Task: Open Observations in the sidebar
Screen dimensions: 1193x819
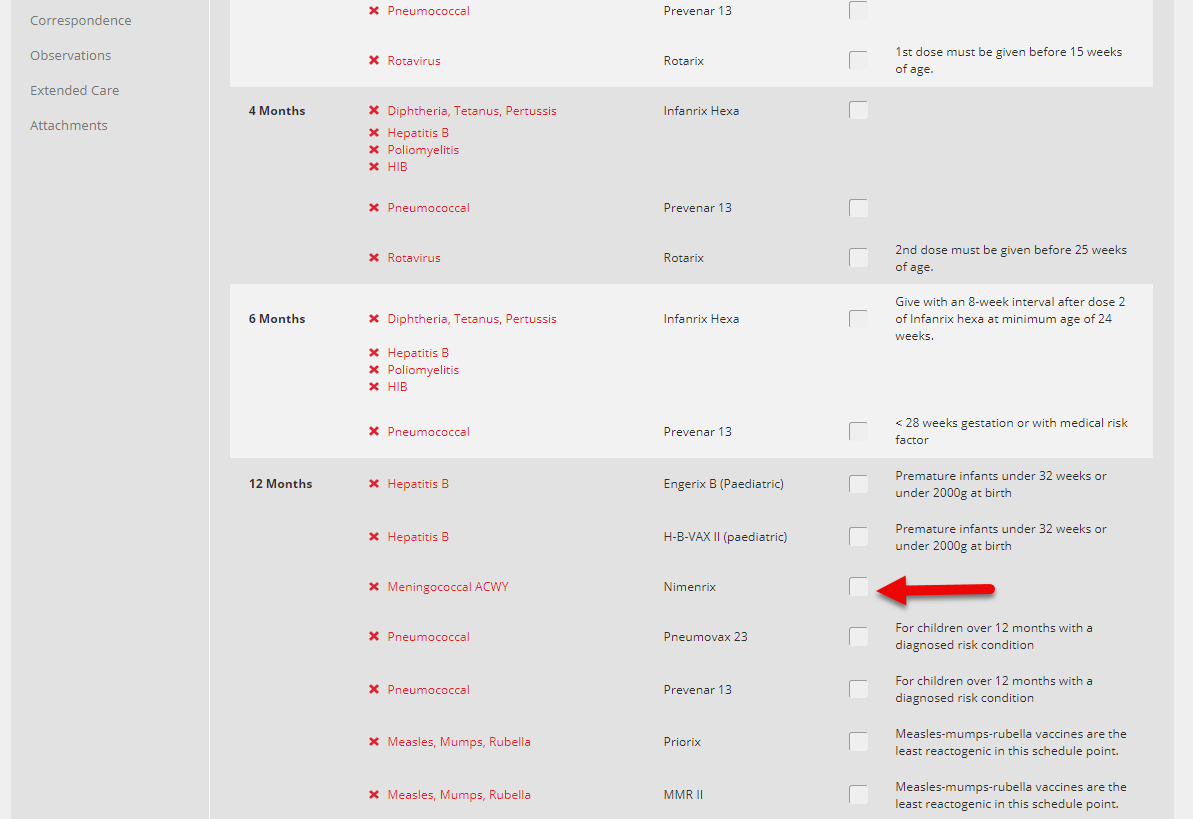Action: pos(71,56)
